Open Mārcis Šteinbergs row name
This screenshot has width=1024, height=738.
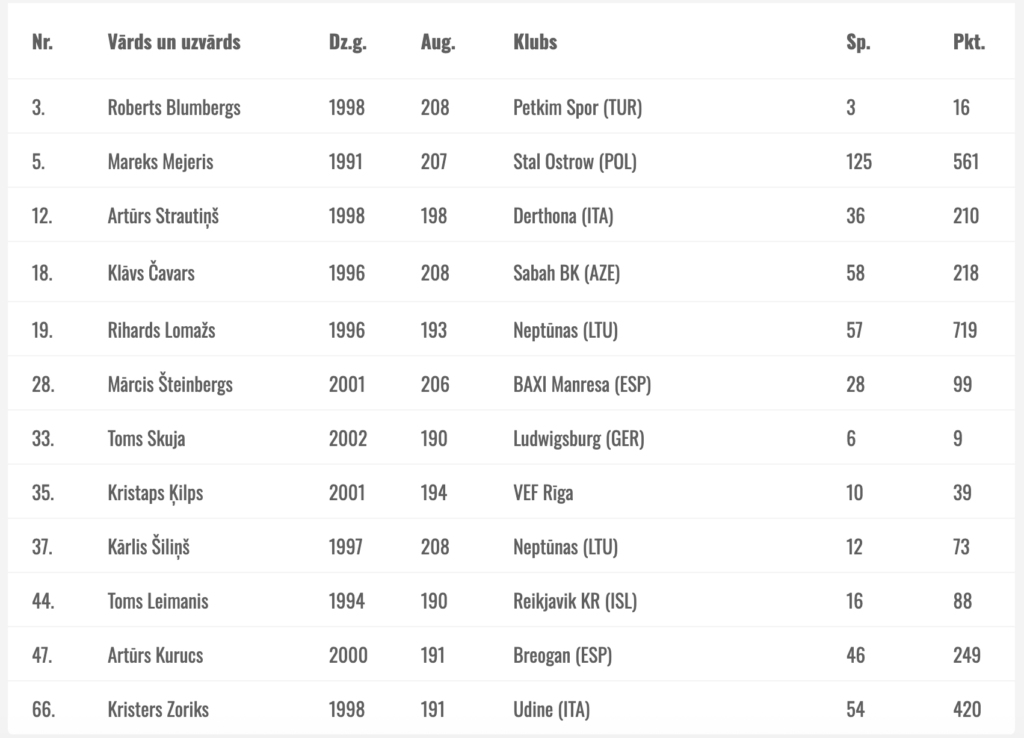(170, 384)
